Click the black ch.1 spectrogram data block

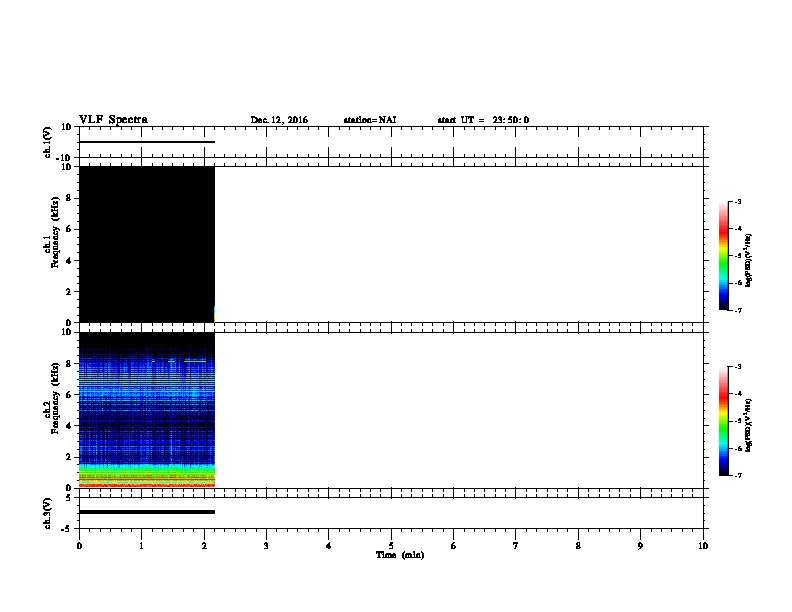147,244
